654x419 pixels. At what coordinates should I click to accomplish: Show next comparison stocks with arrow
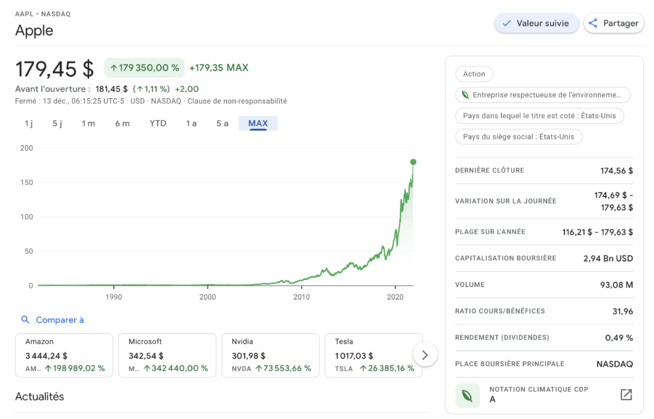pos(424,355)
